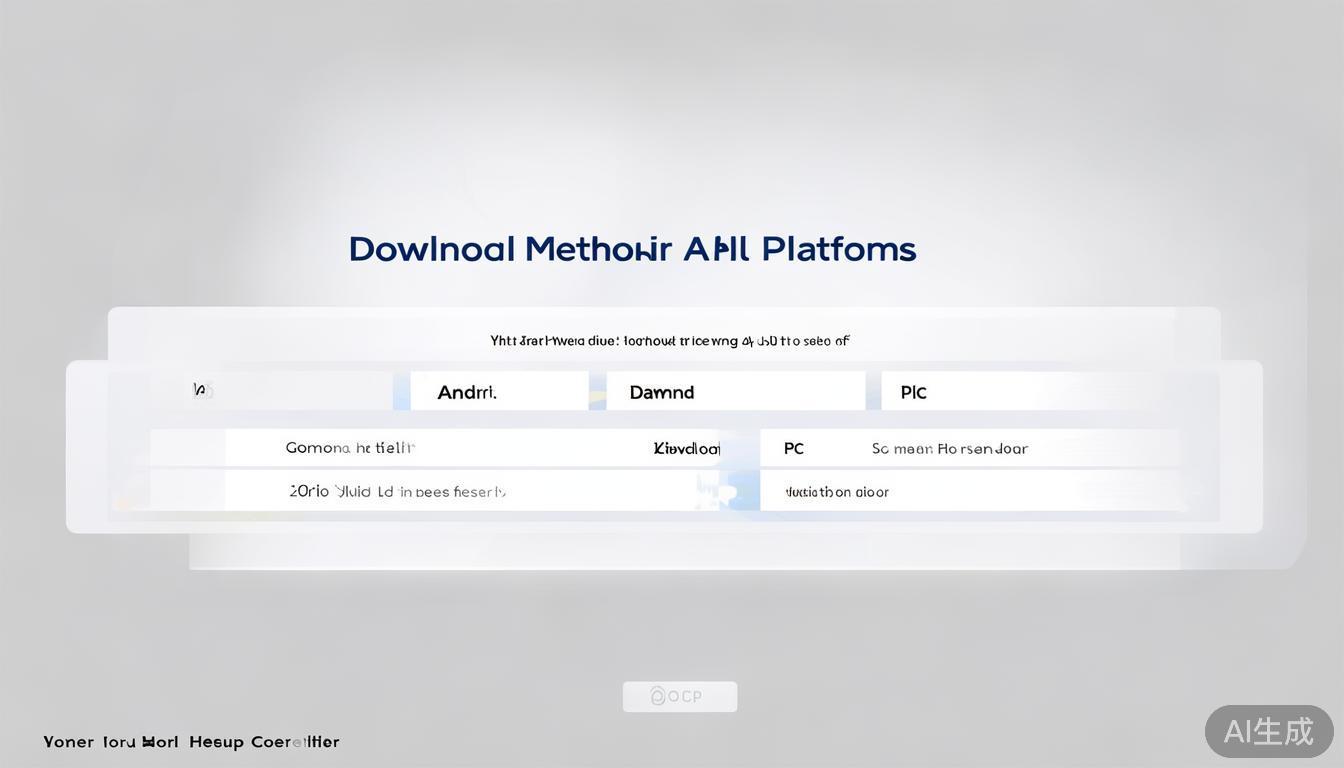The width and height of the screenshot is (1344, 768).
Task: Click the Downlnoal Methohr AHll Platfoms heading
Action: (x=632, y=249)
